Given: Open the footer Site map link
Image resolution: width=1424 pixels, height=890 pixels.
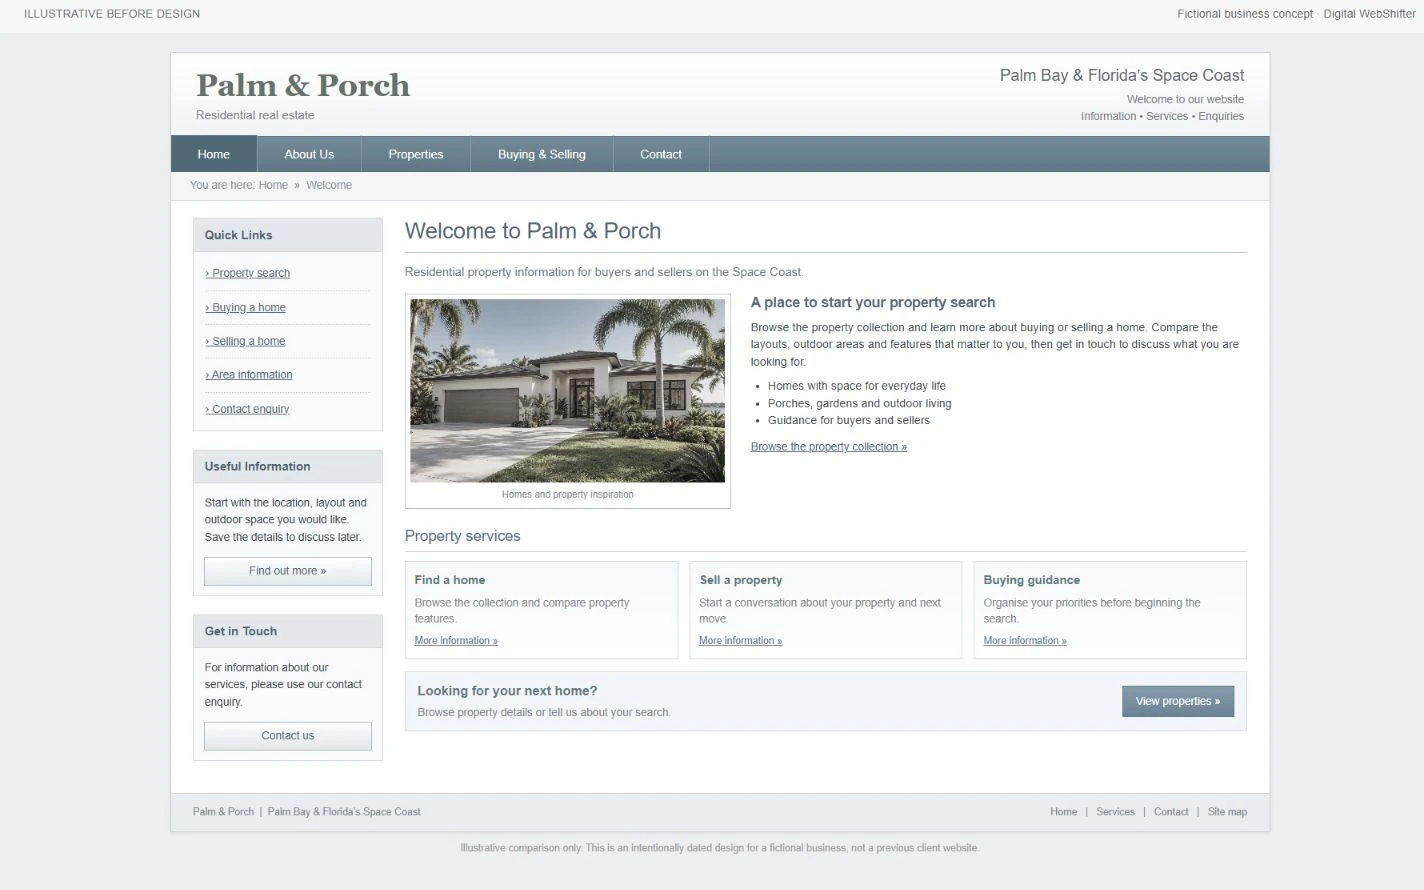Looking at the screenshot, I should click(x=1227, y=812).
